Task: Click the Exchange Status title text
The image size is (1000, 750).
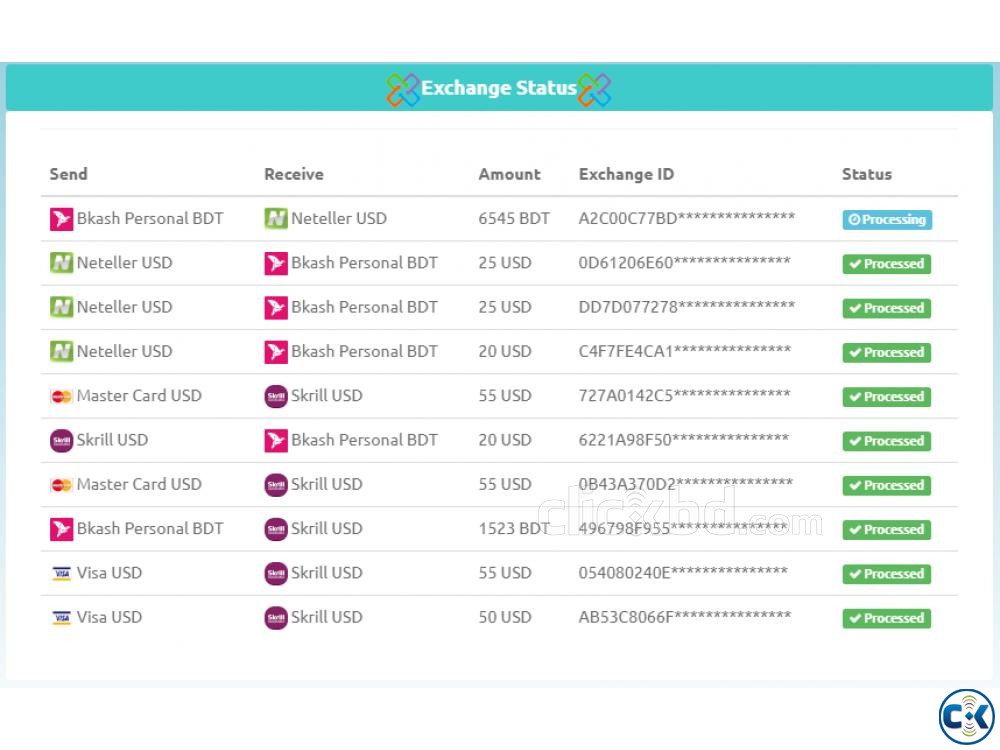Action: (499, 88)
